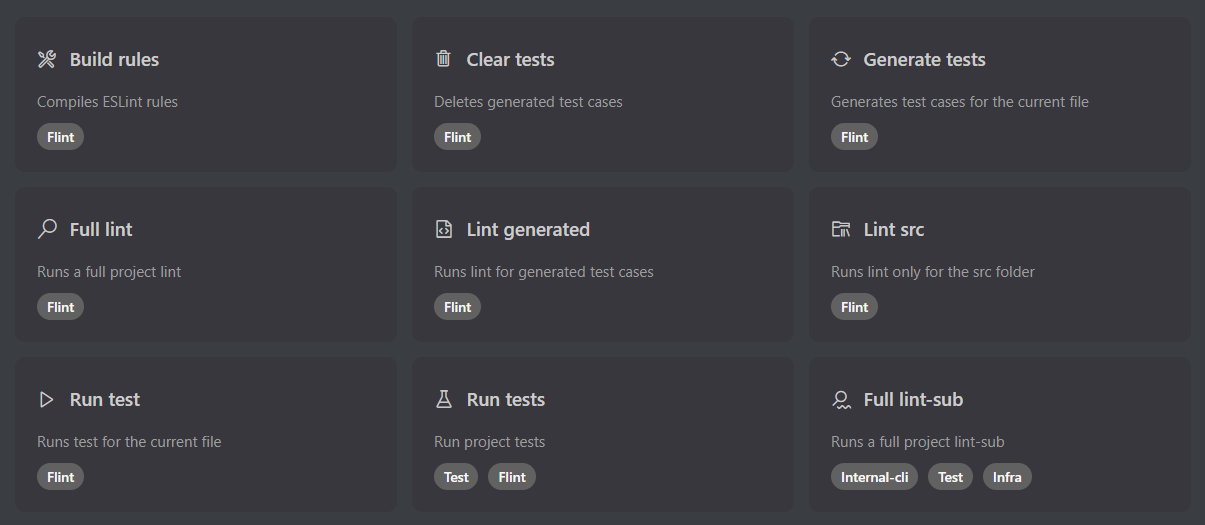Click the folder library icon on Lint src
Screen dimensions: 1205x525
pyautogui.click(x=841, y=229)
